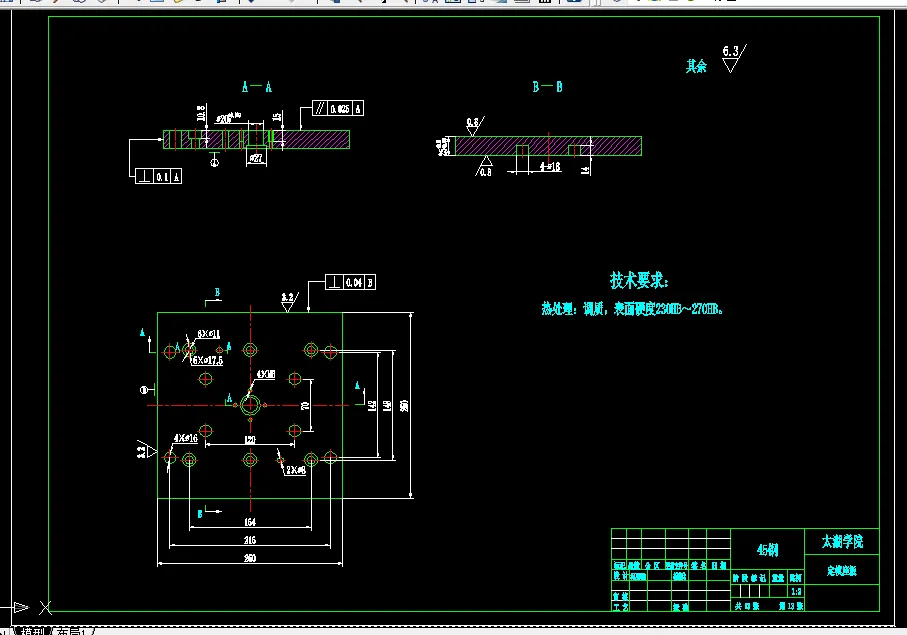Select the 技术要求 heading text
907x635 pixels.
639,280
